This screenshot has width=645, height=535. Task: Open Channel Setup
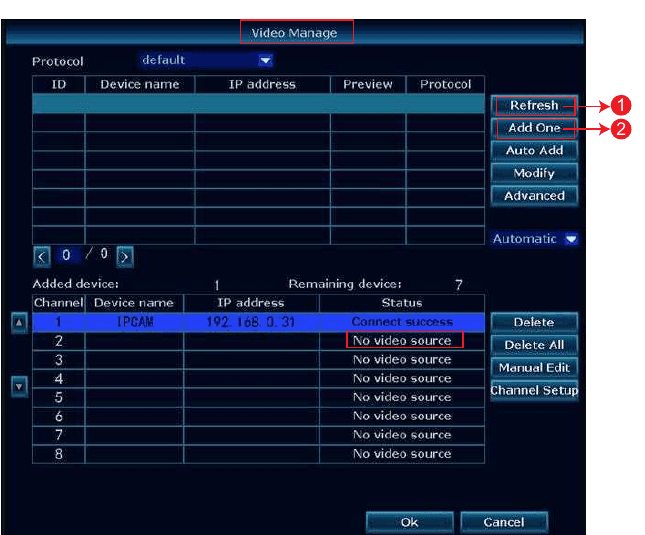pos(534,390)
